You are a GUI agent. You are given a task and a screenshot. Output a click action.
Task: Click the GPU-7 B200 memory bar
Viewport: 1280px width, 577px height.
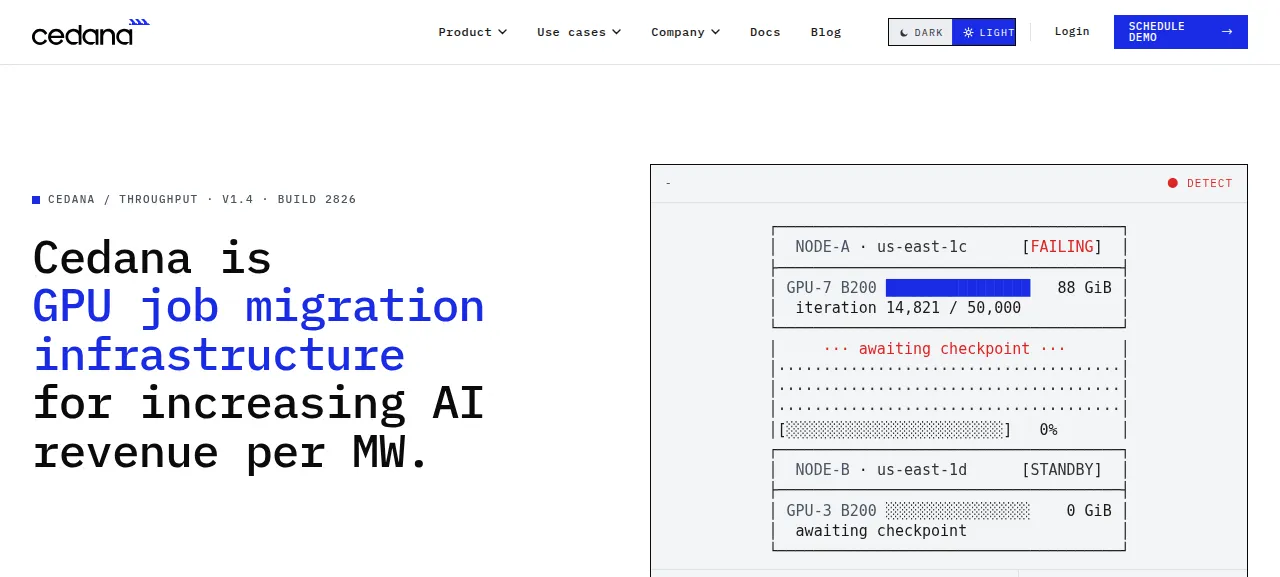coord(958,288)
